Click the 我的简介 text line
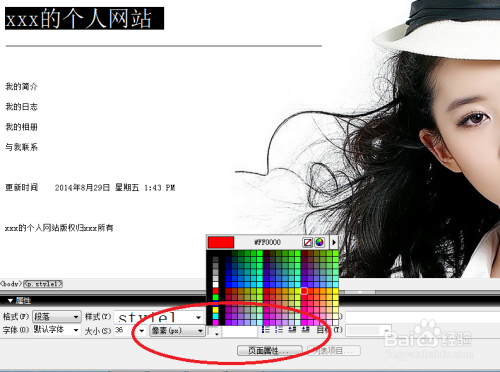This screenshot has height=372, width=500. pyautogui.click(x=21, y=87)
